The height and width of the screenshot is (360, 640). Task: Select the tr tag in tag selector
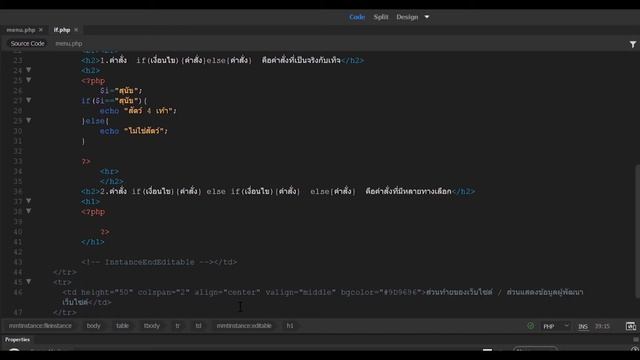[x=178, y=326]
